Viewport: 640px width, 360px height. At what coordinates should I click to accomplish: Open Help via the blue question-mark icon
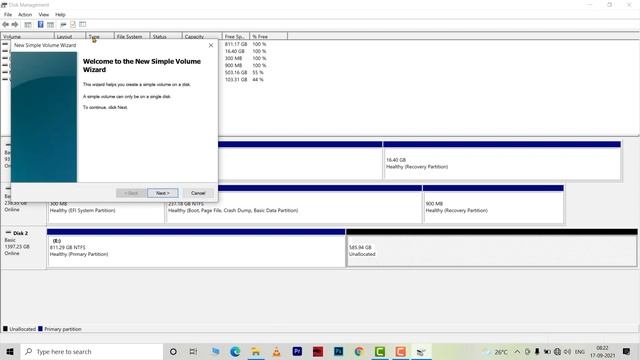coord(40,24)
